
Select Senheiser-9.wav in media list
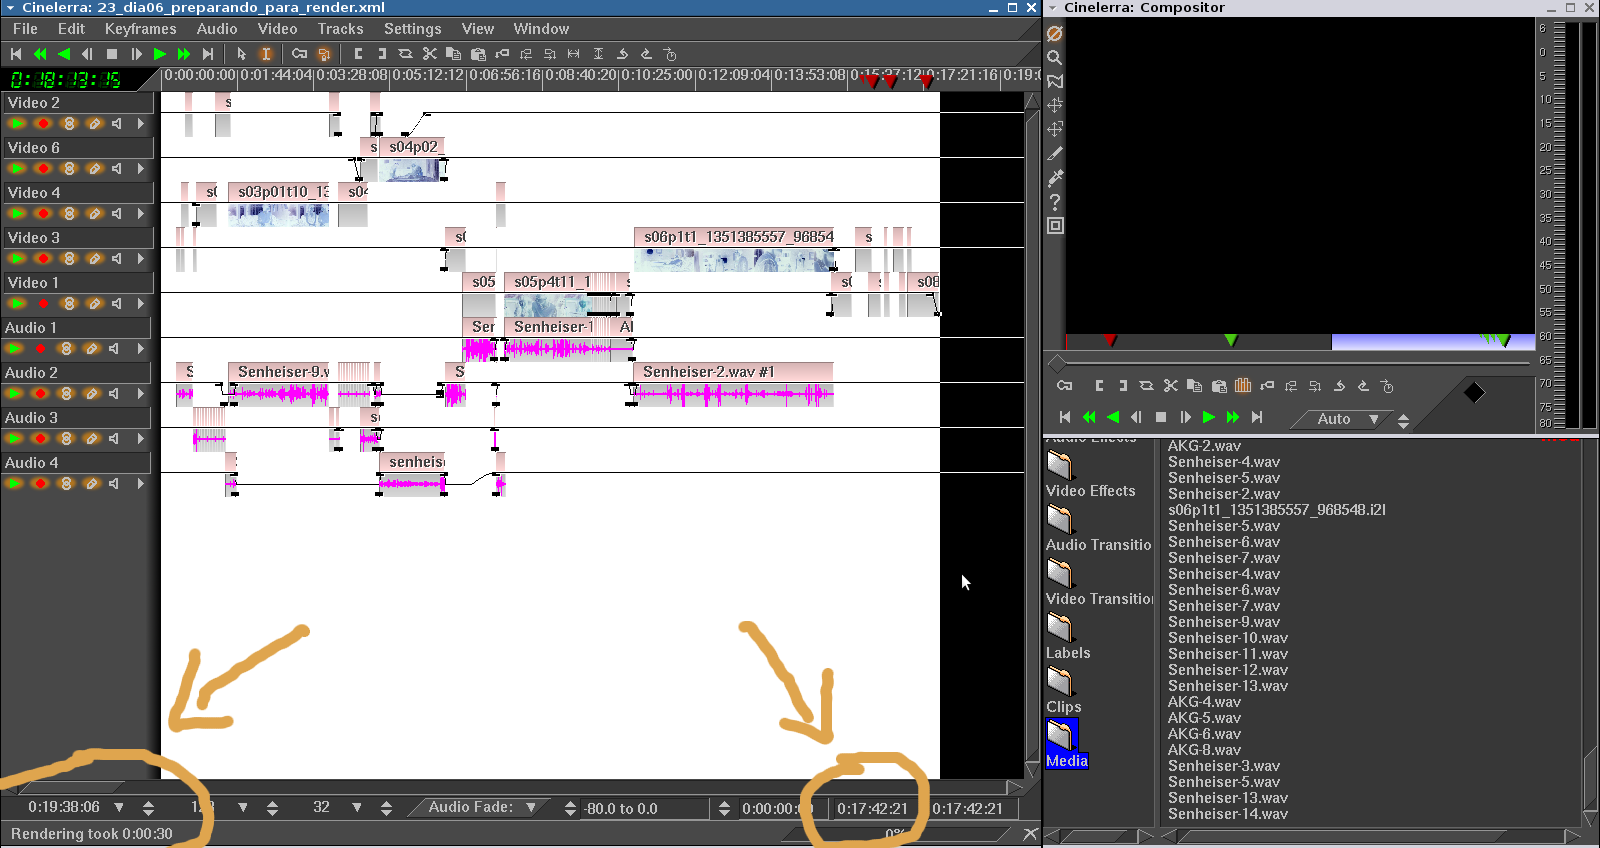coord(1223,622)
